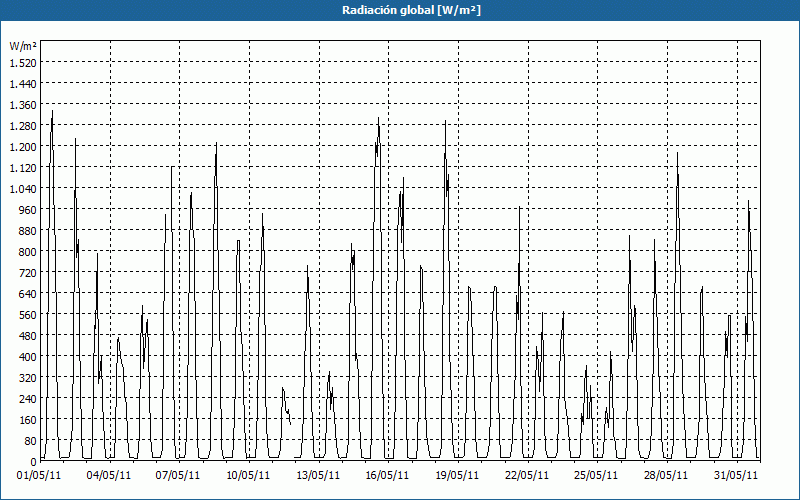This screenshot has height=500, width=800.
Task: Click the W/m² axis unit label
Action: point(23,46)
